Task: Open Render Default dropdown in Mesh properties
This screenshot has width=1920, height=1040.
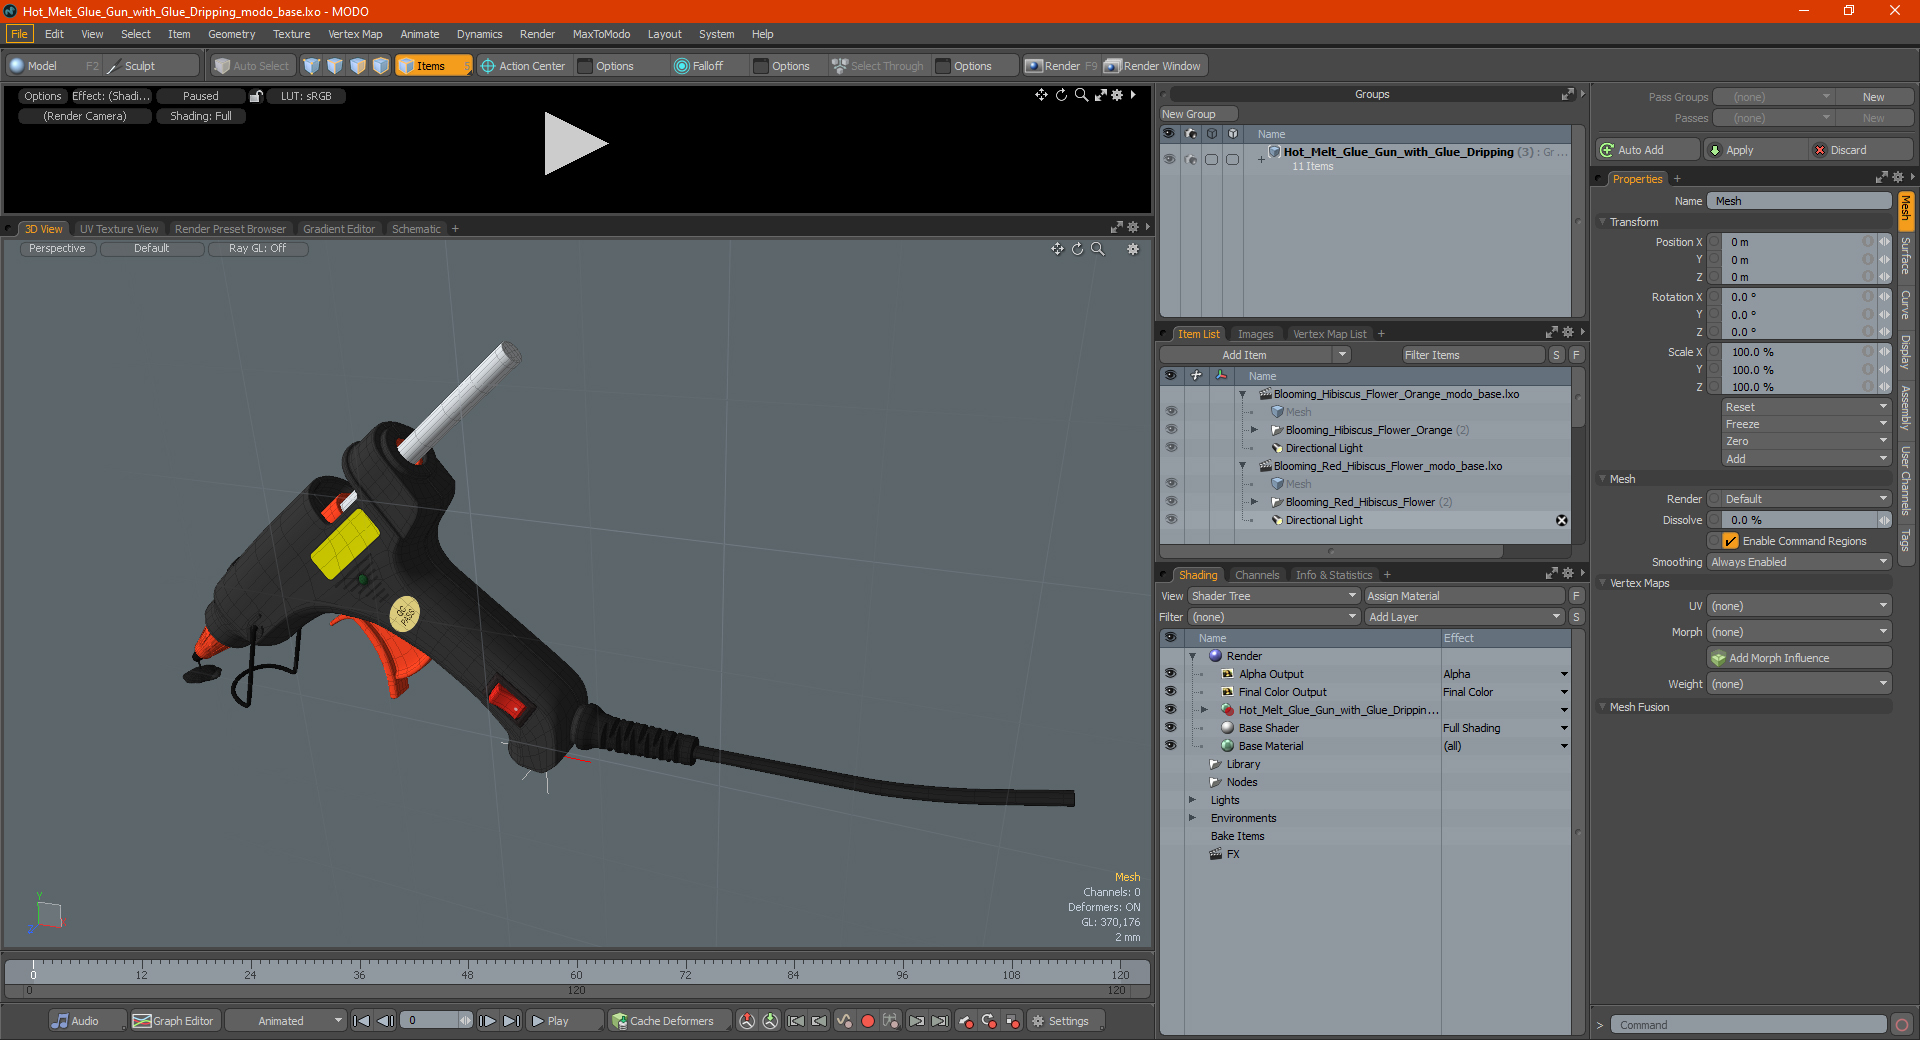Action: [x=1806, y=499]
